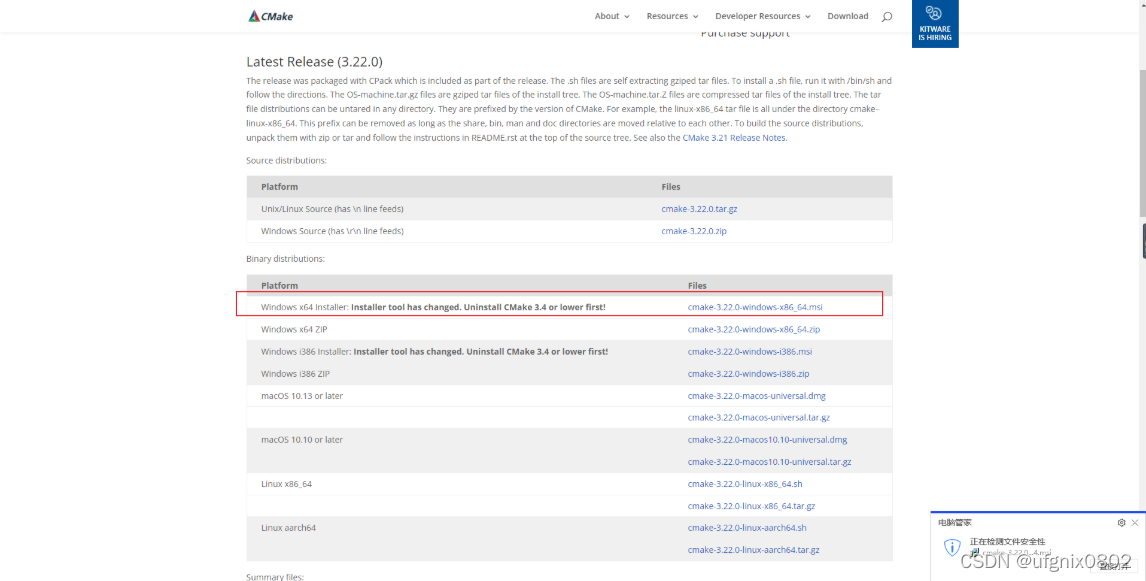Download cmake-3.22.0-linux-aarch64.tar.gz
Image resolution: width=1146 pixels, height=581 pixels.
coord(754,550)
